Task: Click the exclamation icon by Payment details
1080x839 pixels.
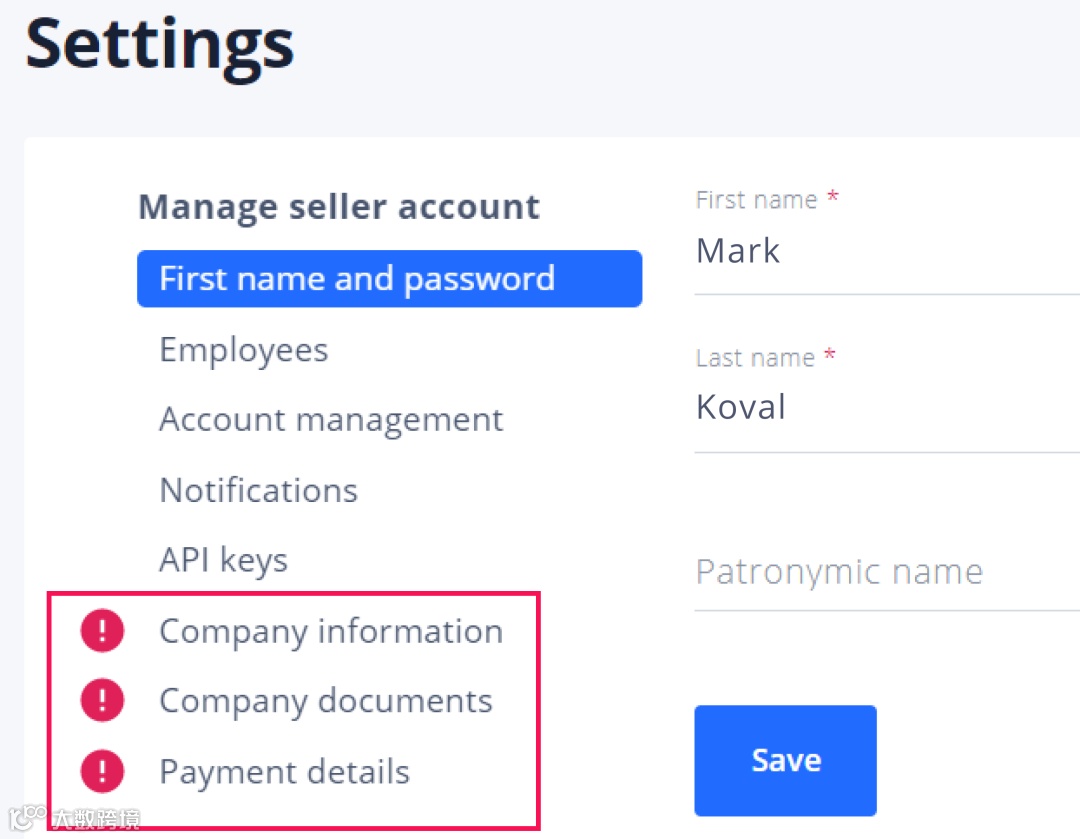Action: 102,771
